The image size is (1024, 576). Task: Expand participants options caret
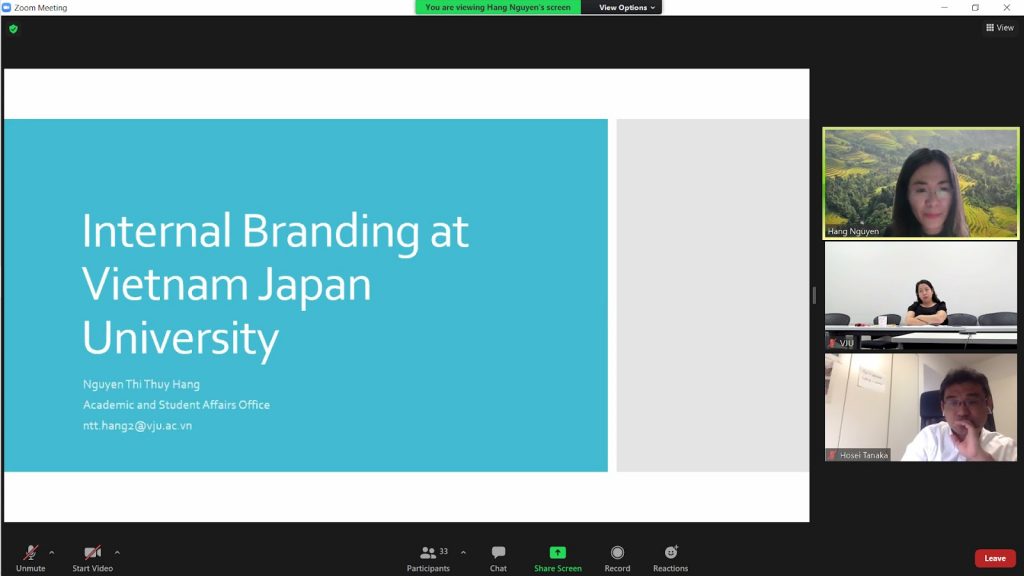coord(463,552)
